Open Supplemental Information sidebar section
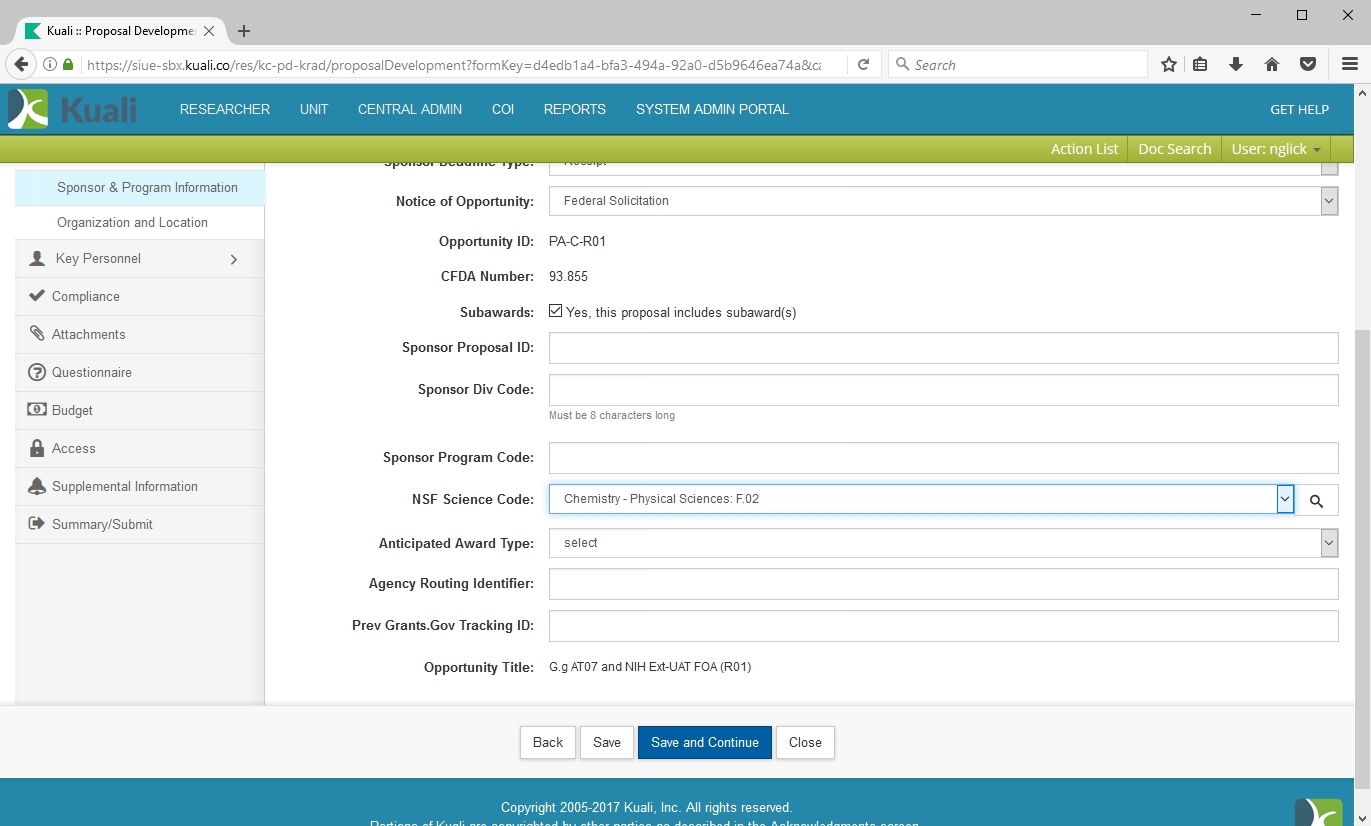Screen dimensions: 1371x826 [x=124, y=486]
